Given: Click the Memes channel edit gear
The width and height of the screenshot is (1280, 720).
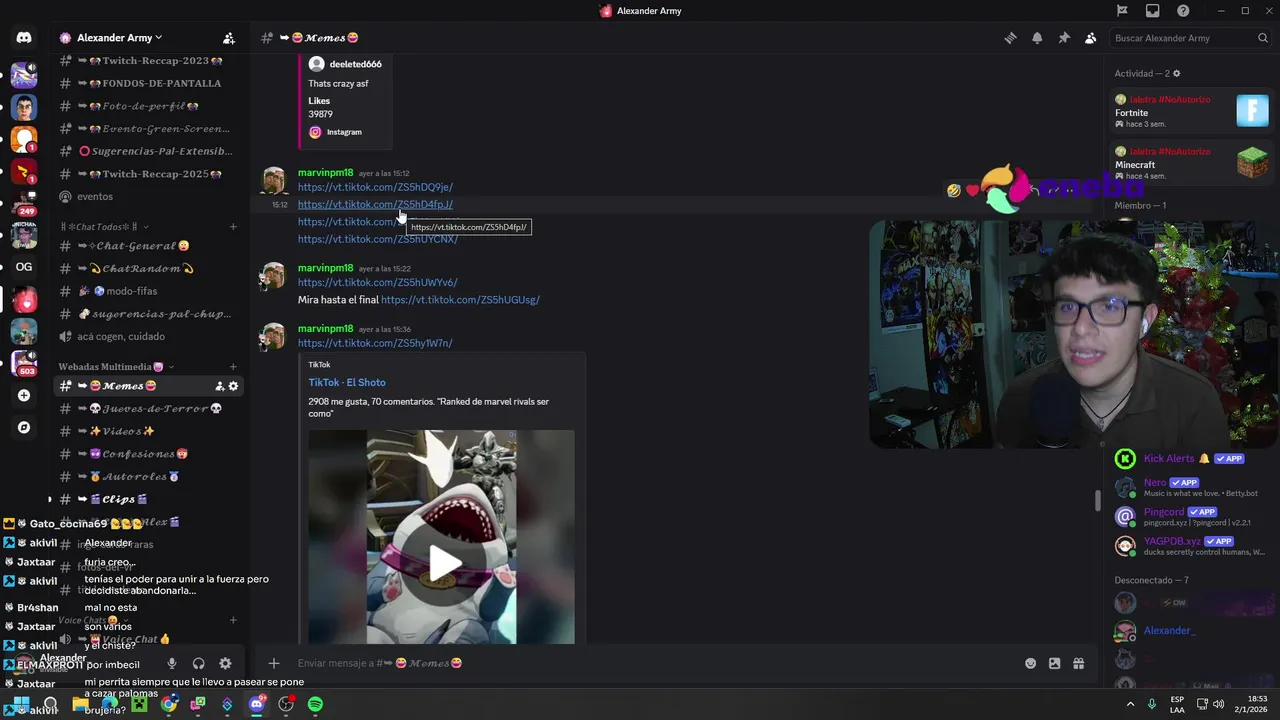Looking at the screenshot, I should tap(234, 386).
